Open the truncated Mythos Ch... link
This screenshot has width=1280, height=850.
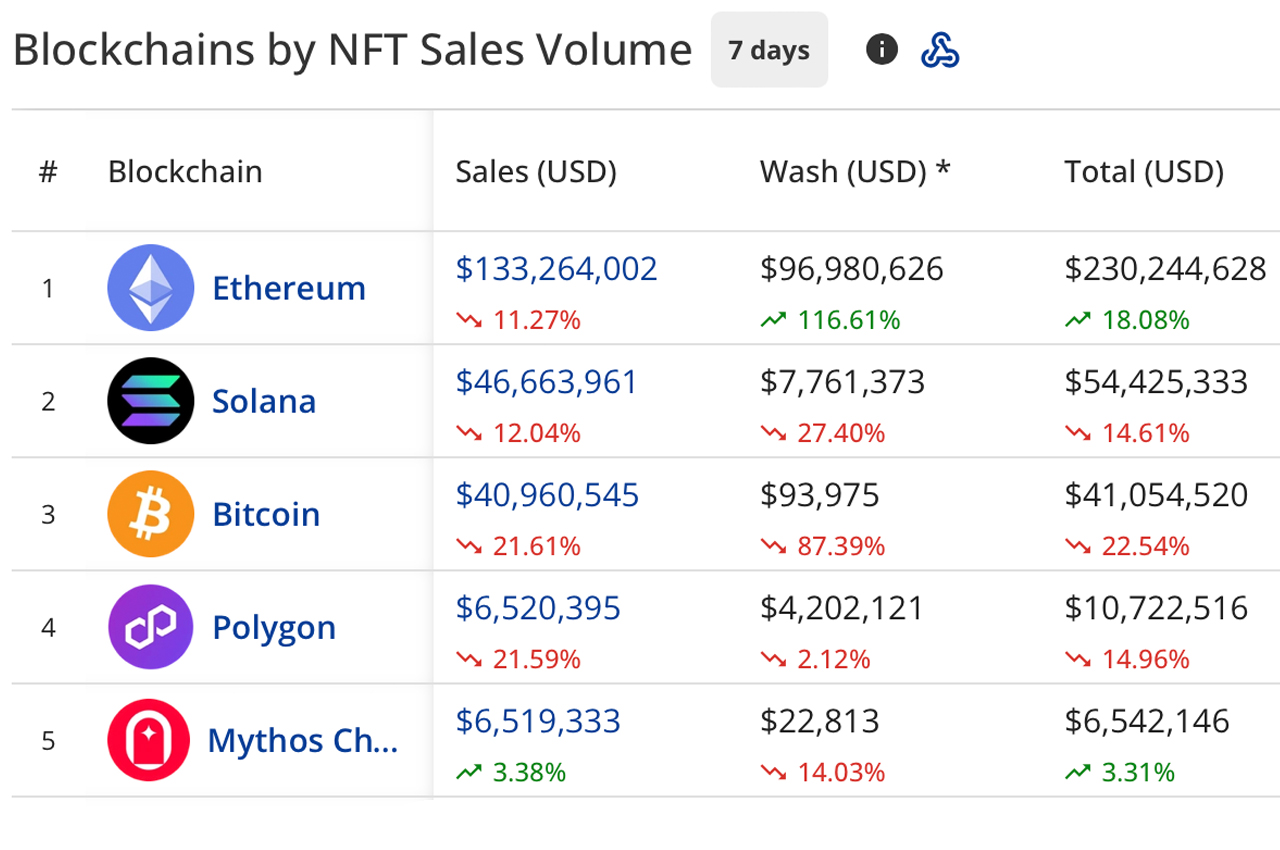point(305,740)
